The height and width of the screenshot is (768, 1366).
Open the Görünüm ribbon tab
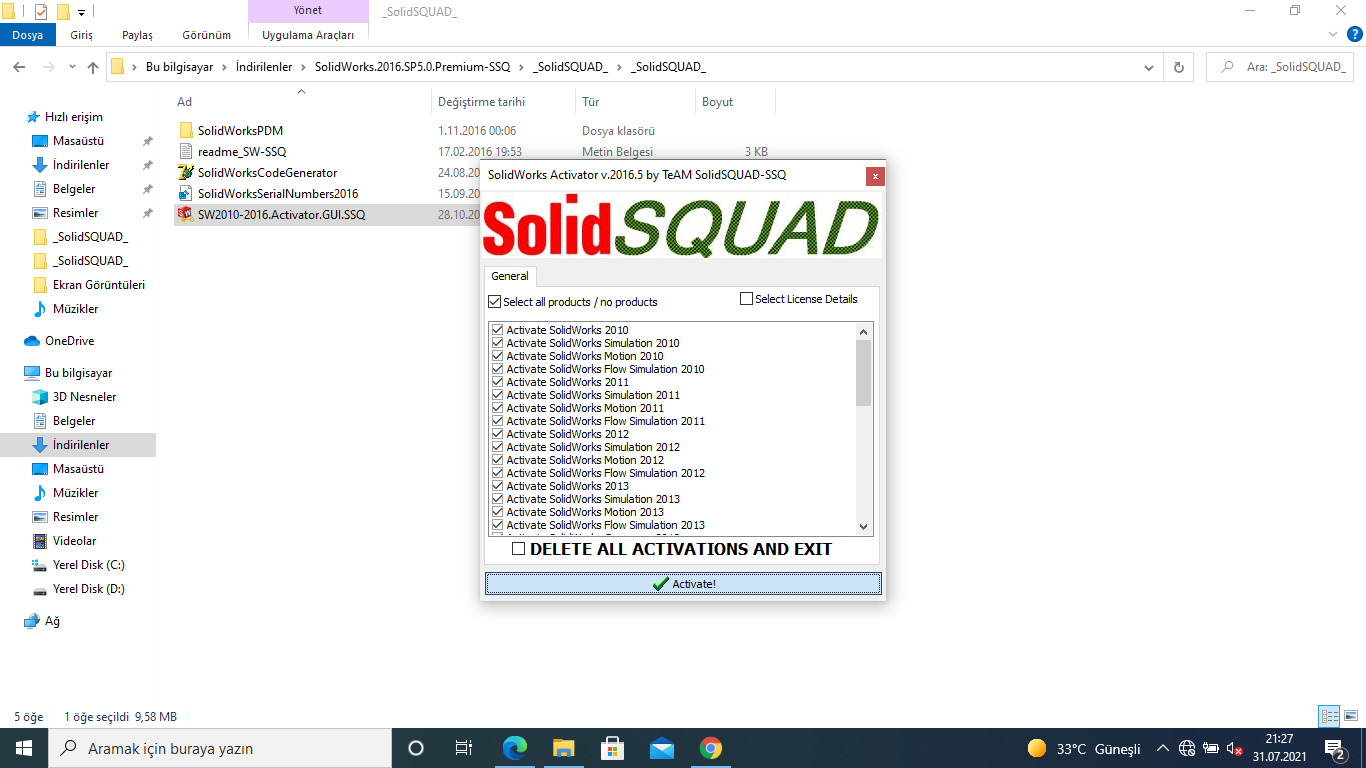tap(206, 35)
